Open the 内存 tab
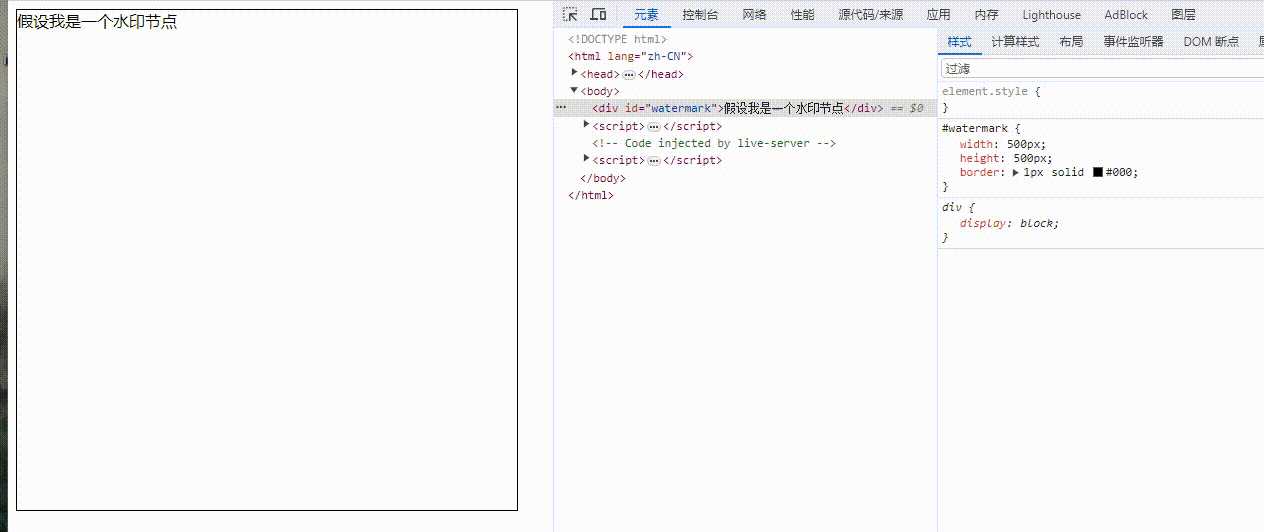Image resolution: width=1264 pixels, height=532 pixels. [x=986, y=15]
